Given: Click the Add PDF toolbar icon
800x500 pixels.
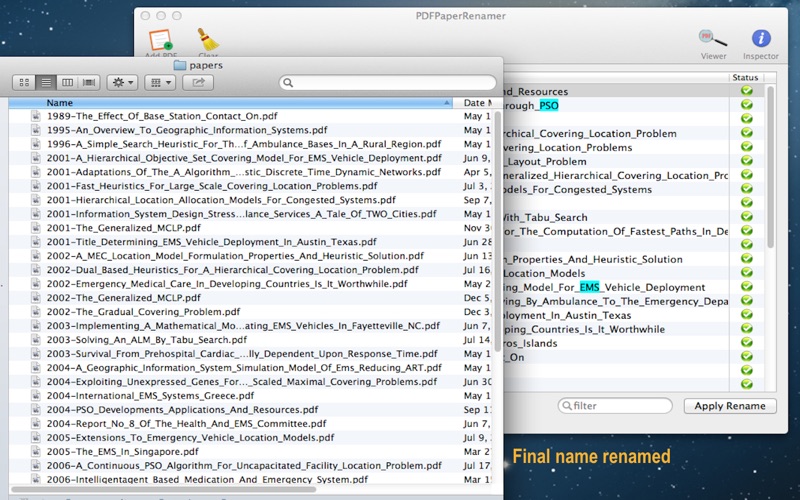Looking at the screenshot, I should pyautogui.click(x=160, y=42).
